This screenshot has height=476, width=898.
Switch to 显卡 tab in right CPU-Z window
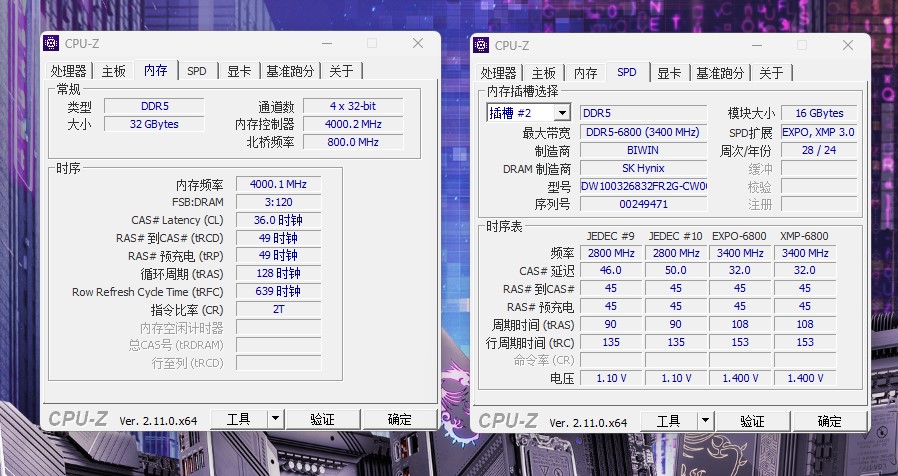coord(669,73)
